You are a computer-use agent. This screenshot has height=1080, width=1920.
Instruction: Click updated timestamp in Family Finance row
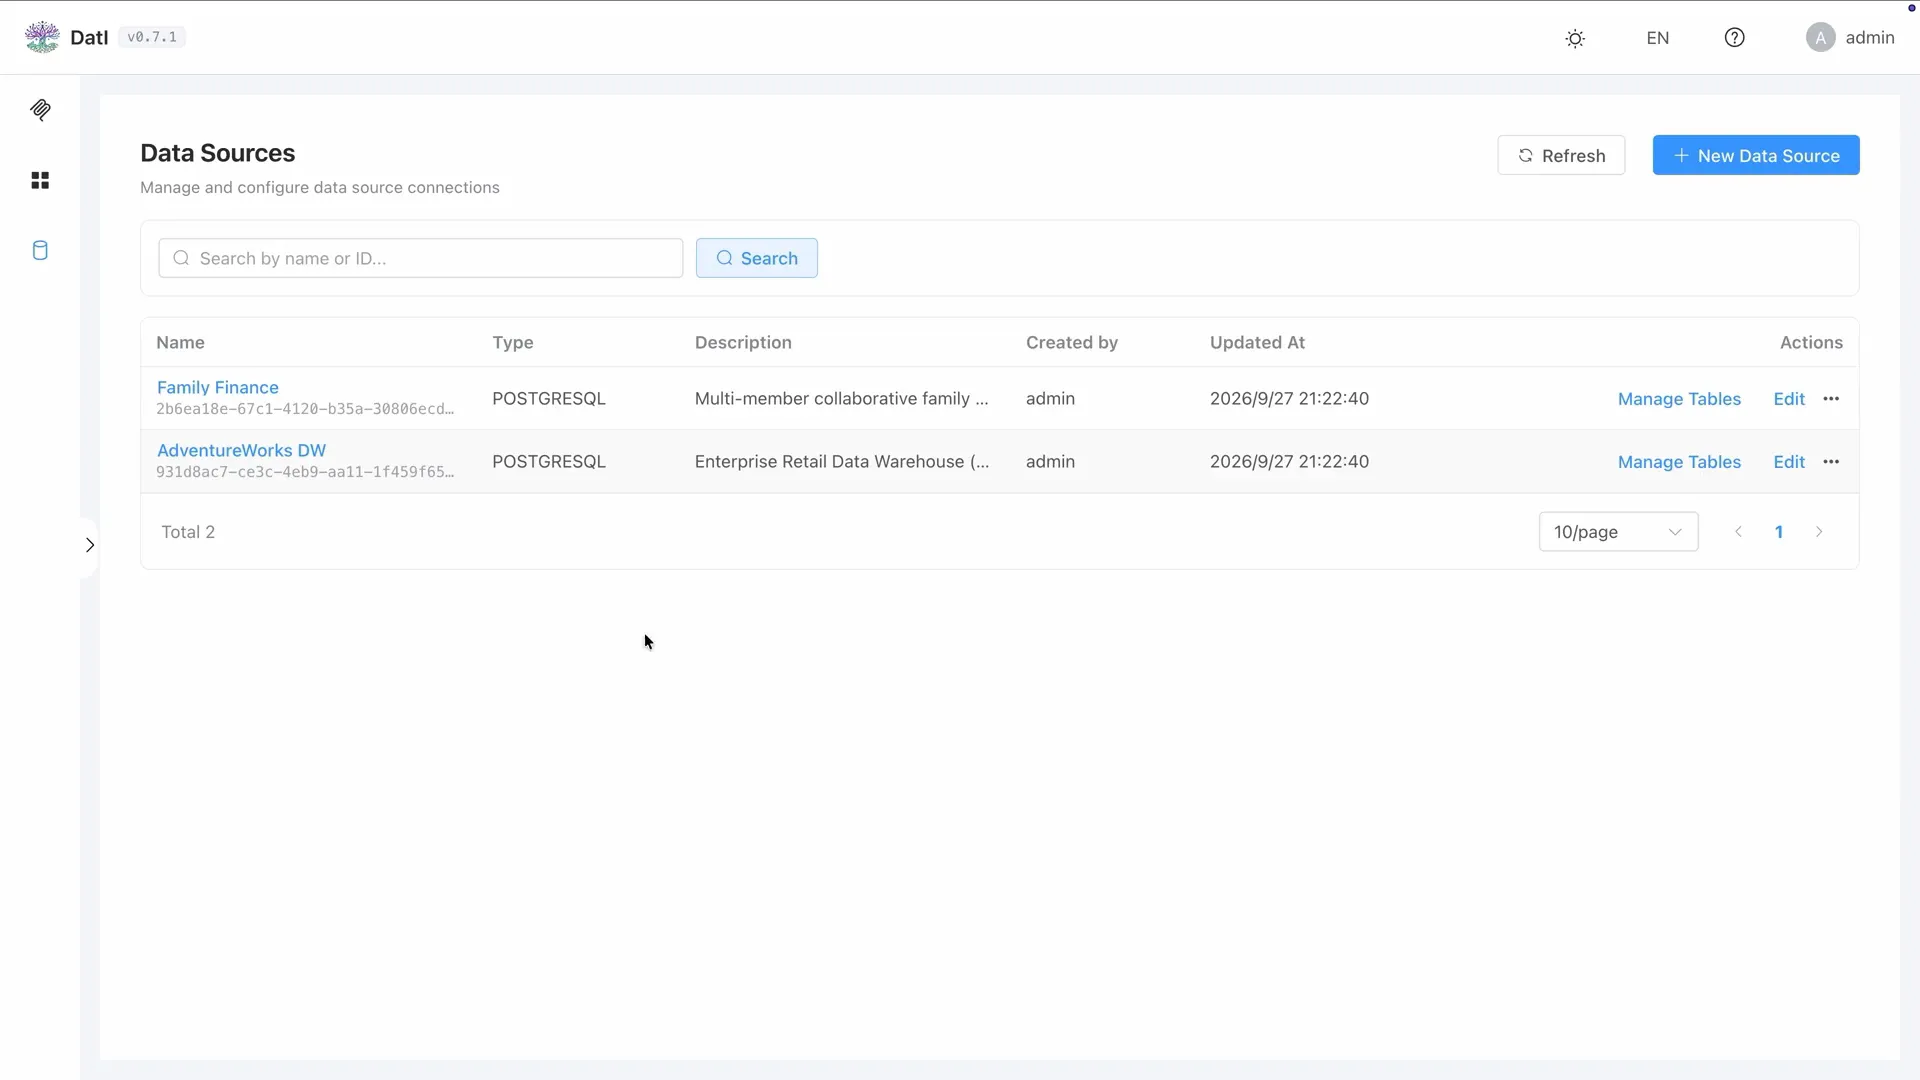(1289, 398)
